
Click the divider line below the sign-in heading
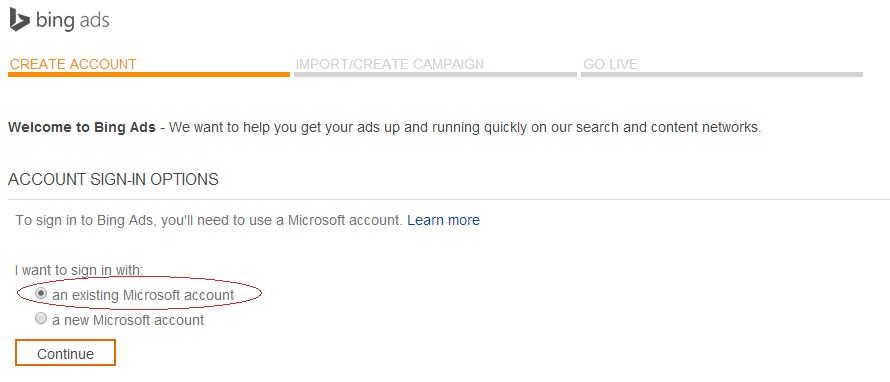(449, 199)
